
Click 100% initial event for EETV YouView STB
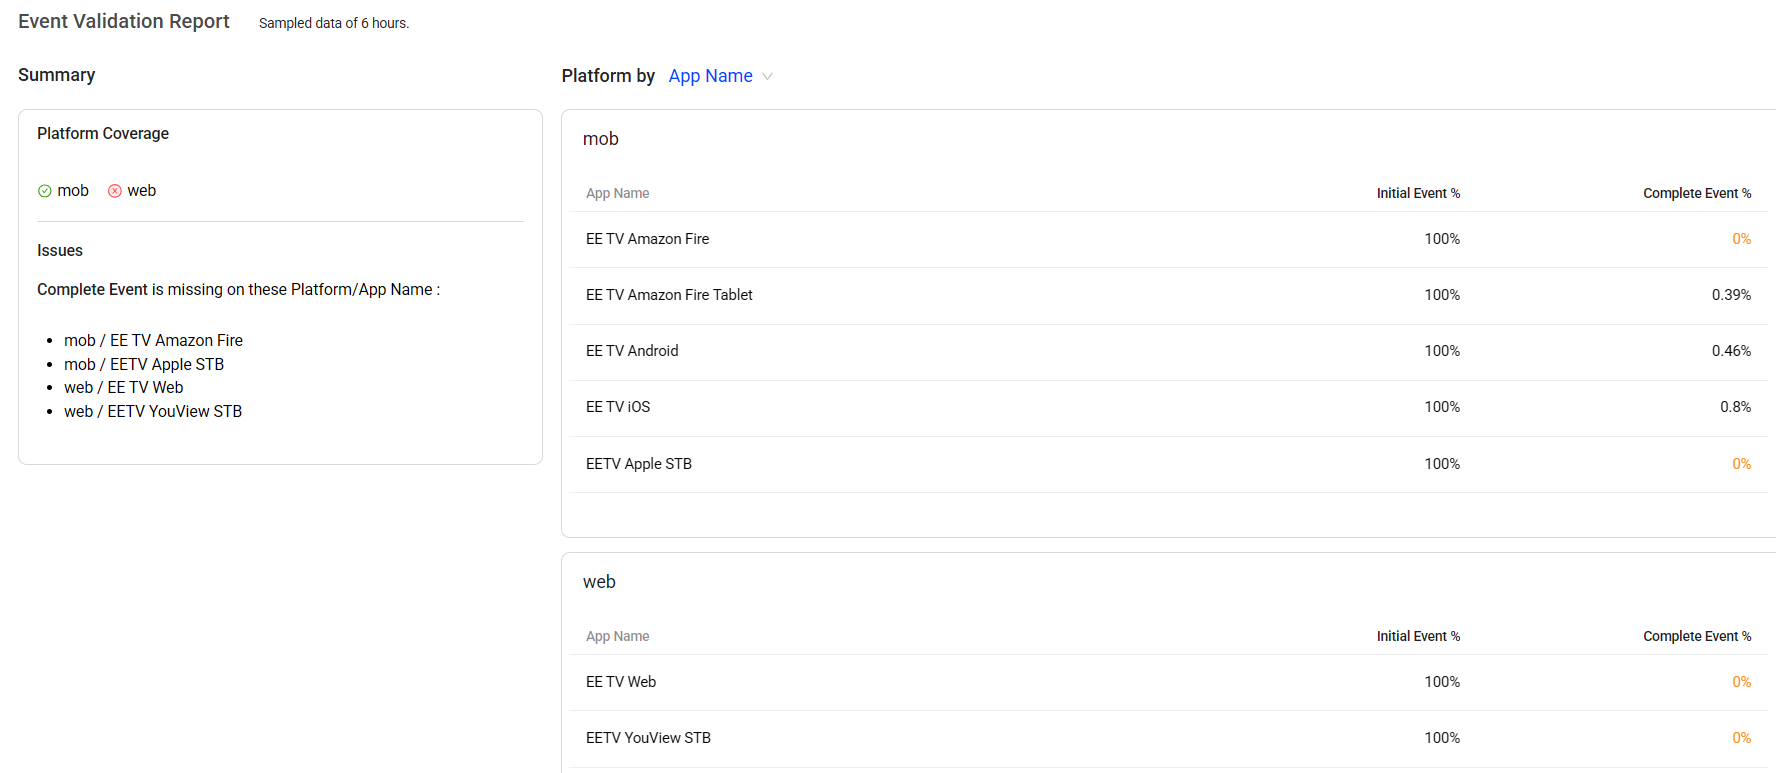tap(1442, 738)
